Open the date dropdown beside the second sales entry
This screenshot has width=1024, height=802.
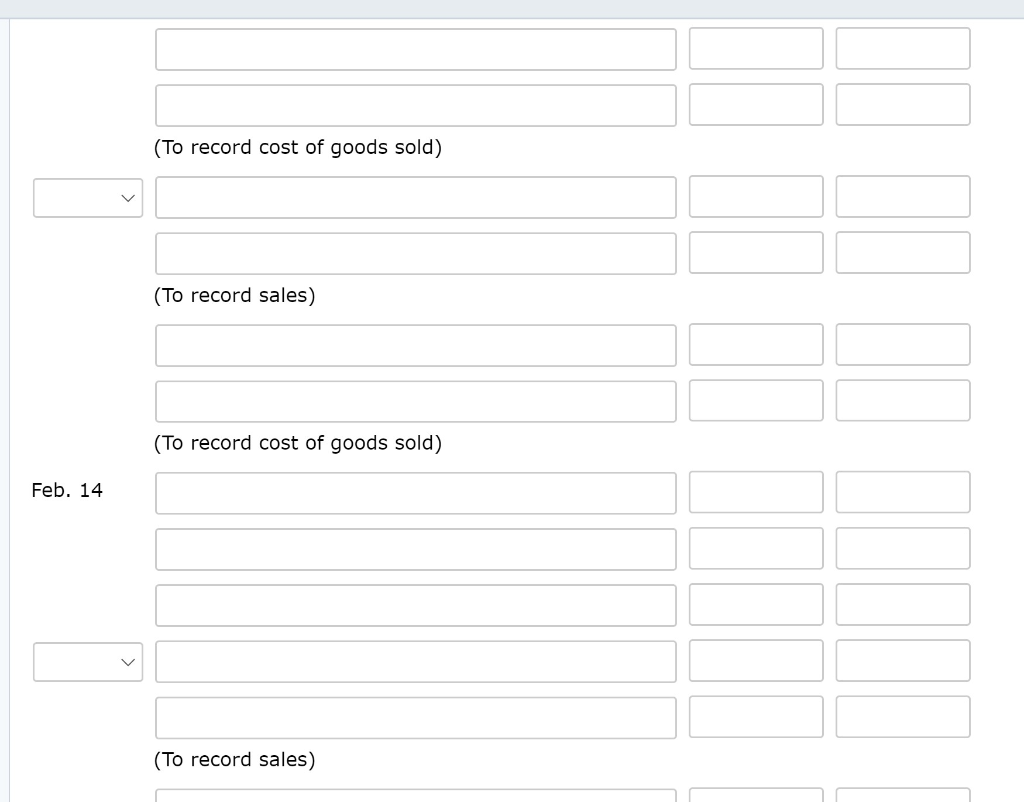pyautogui.click(x=88, y=661)
